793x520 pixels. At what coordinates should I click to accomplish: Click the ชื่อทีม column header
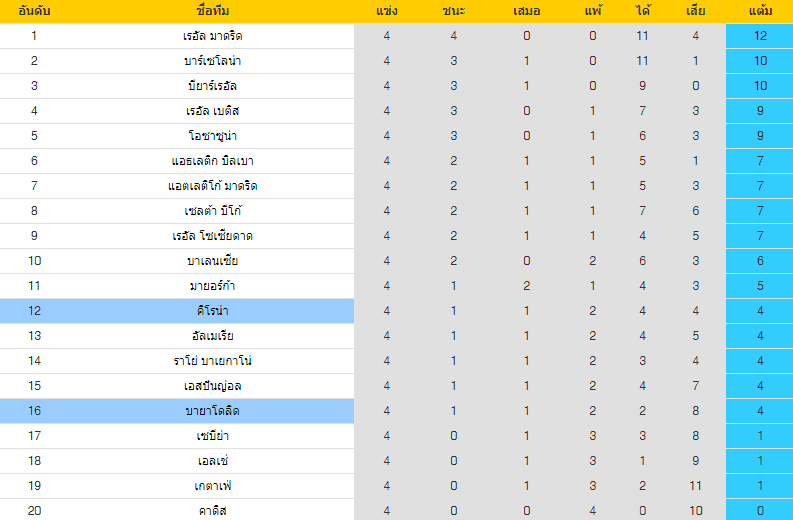point(212,11)
